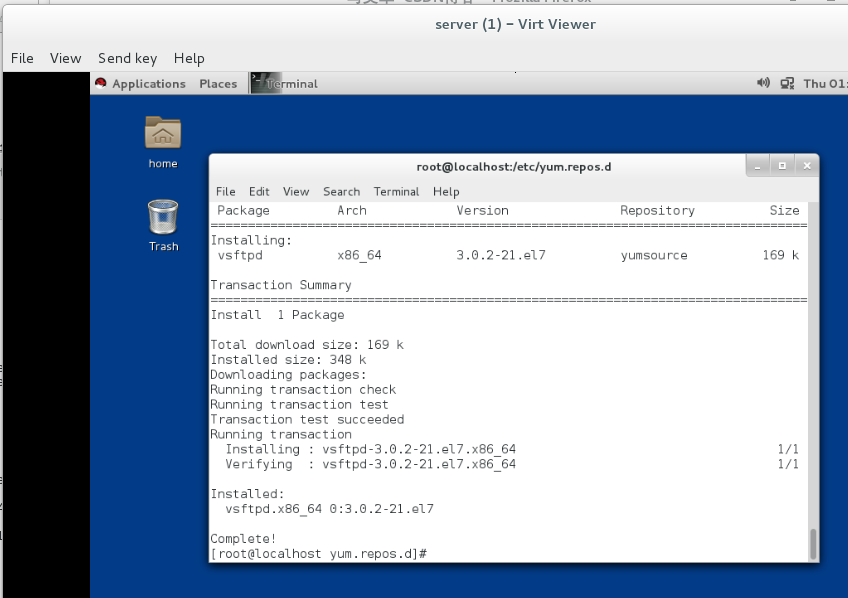The height and width of the screenshot is (598, 848).
Task: Click the Firefox red icon next to Applications
Action: [x=100, y=83]
